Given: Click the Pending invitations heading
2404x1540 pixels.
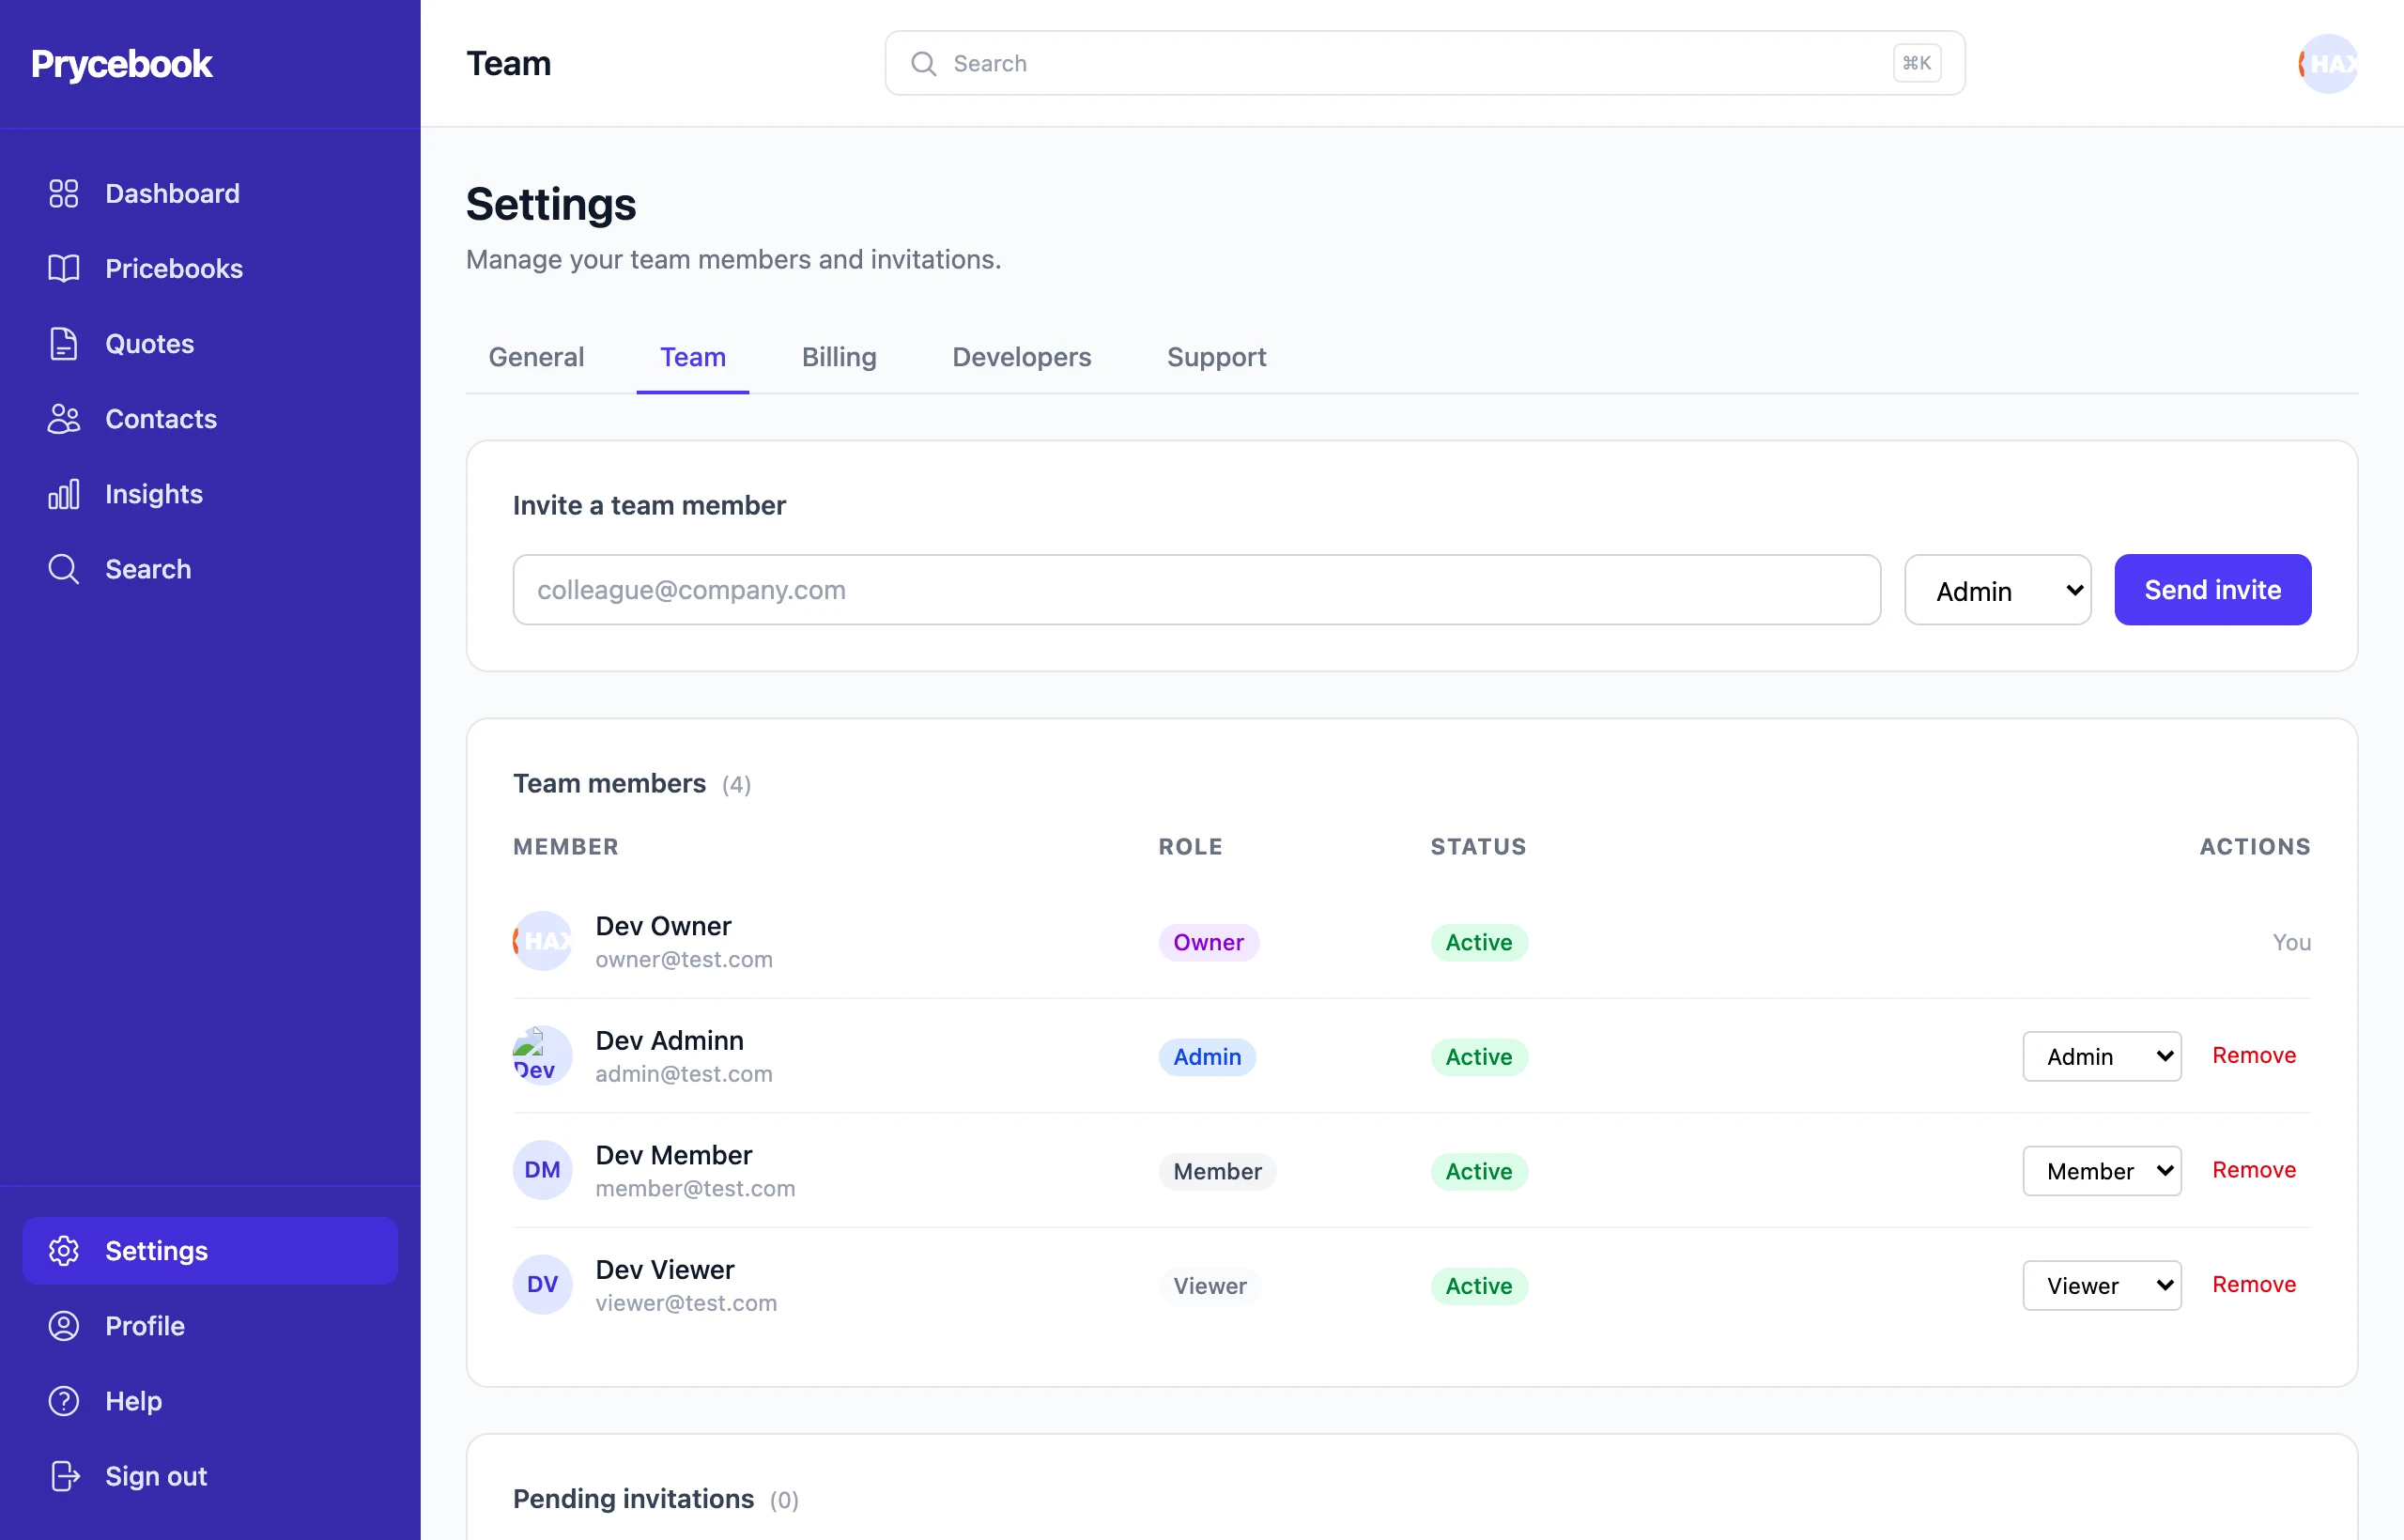Looking at the screenshot, I should (633, 1498).
